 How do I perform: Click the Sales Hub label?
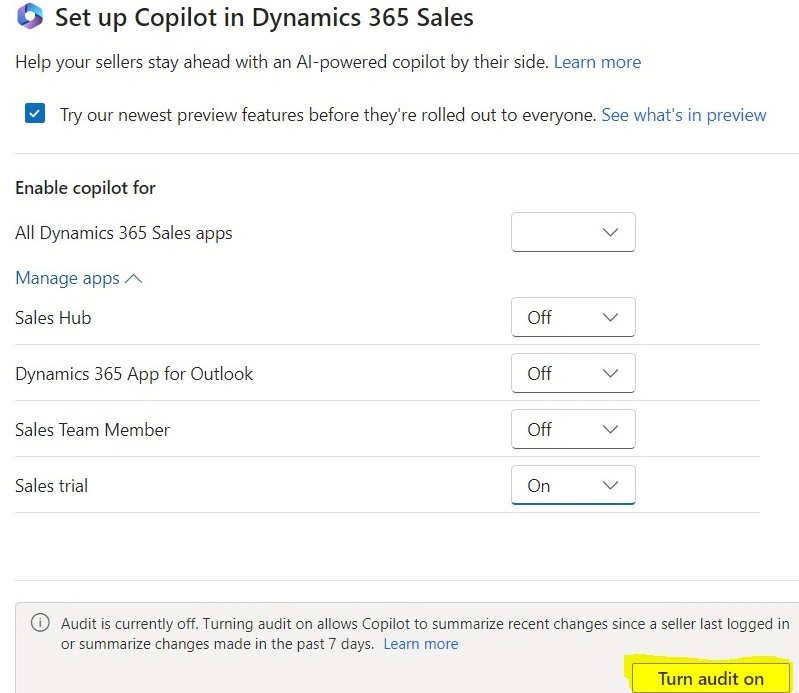click(x=53, y=318)
